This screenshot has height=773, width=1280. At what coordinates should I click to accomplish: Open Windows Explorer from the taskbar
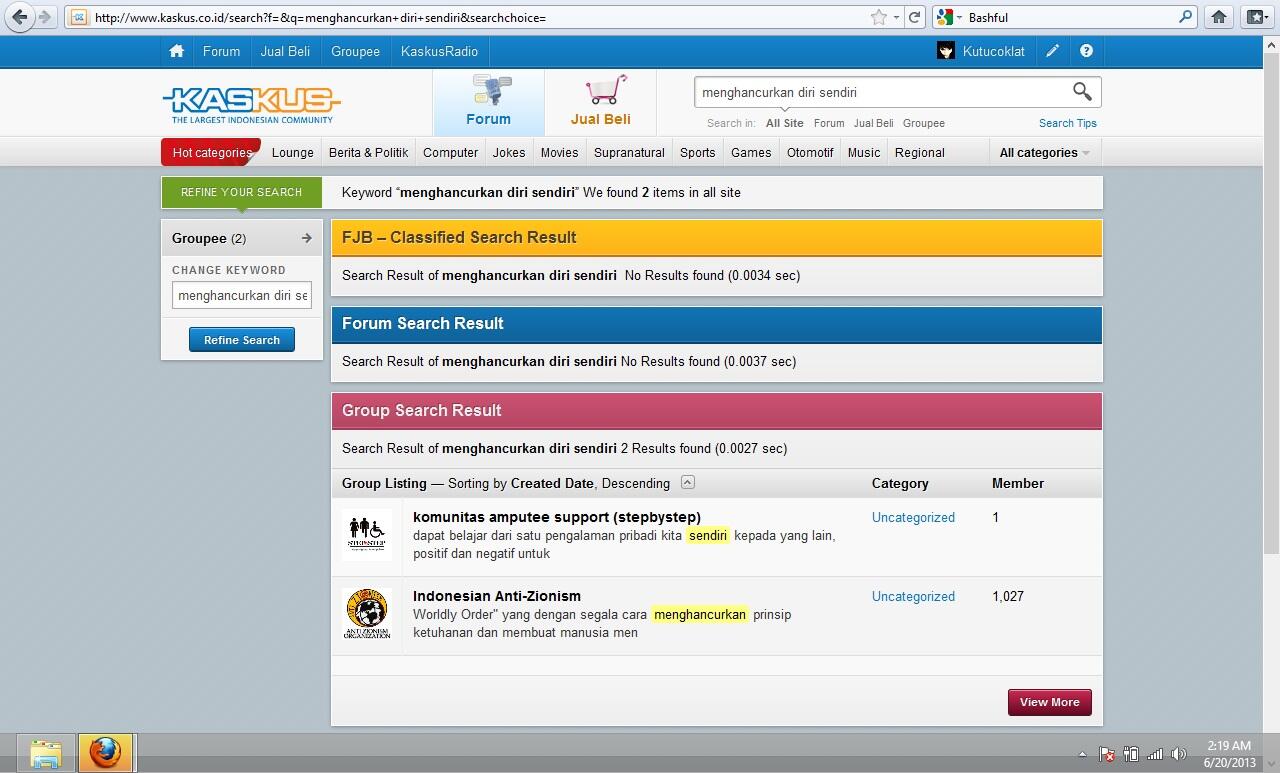(x=45, y=753)
